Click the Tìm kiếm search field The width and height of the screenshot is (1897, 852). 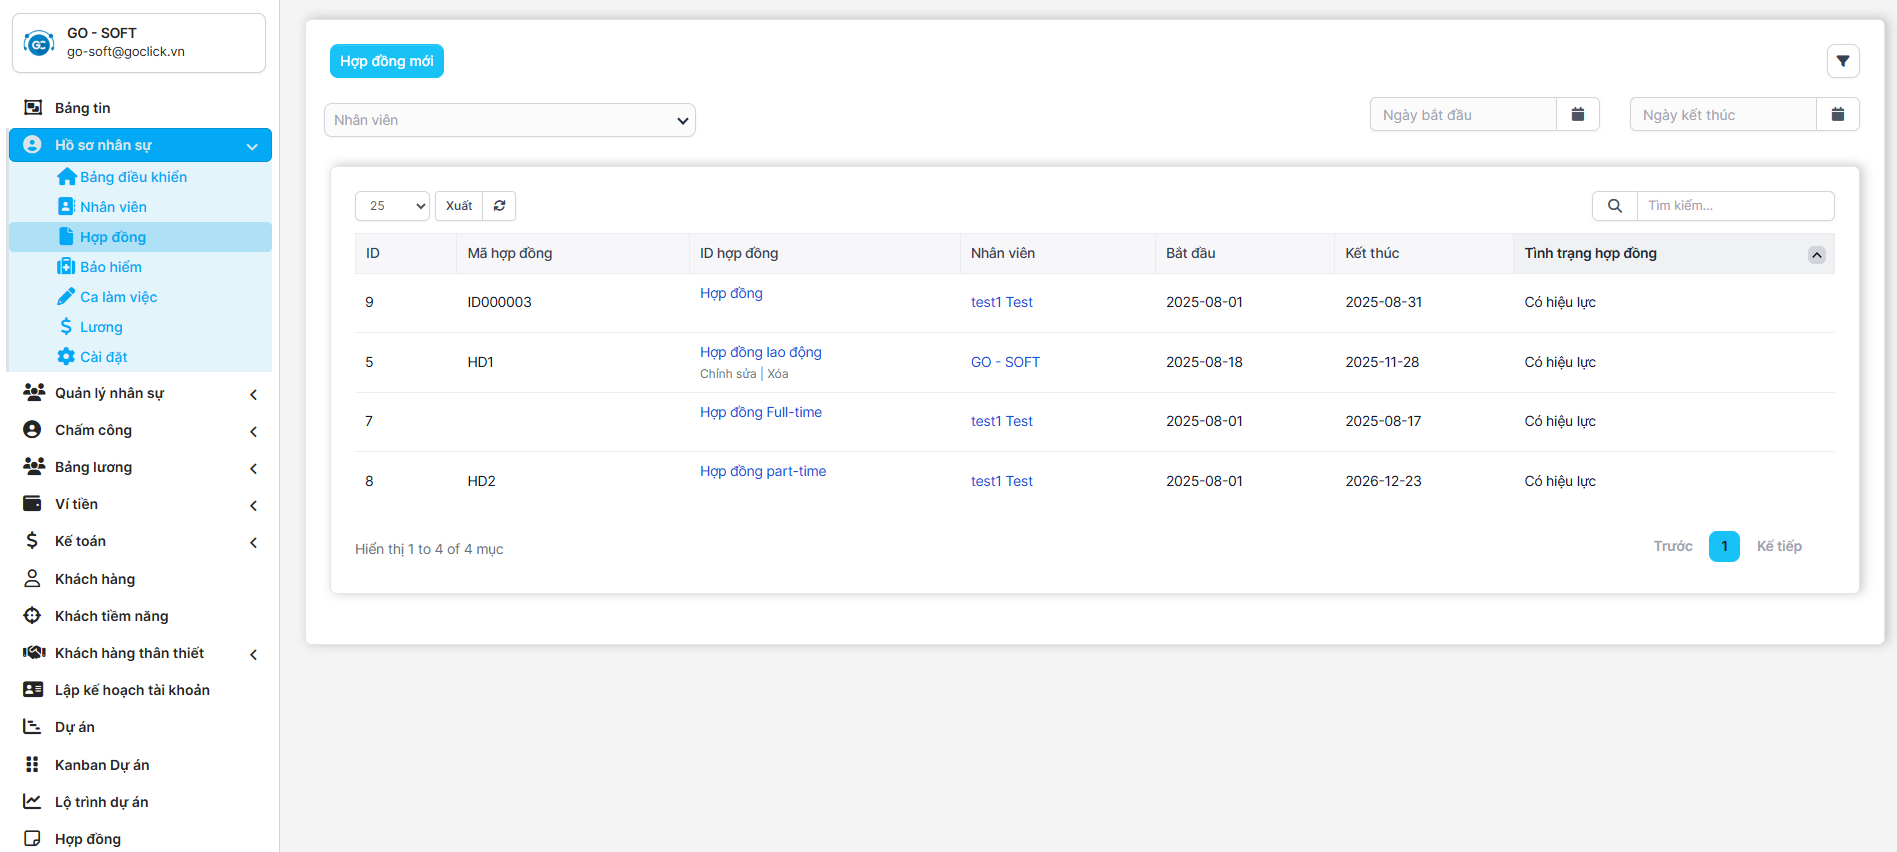coord(1734,206)
